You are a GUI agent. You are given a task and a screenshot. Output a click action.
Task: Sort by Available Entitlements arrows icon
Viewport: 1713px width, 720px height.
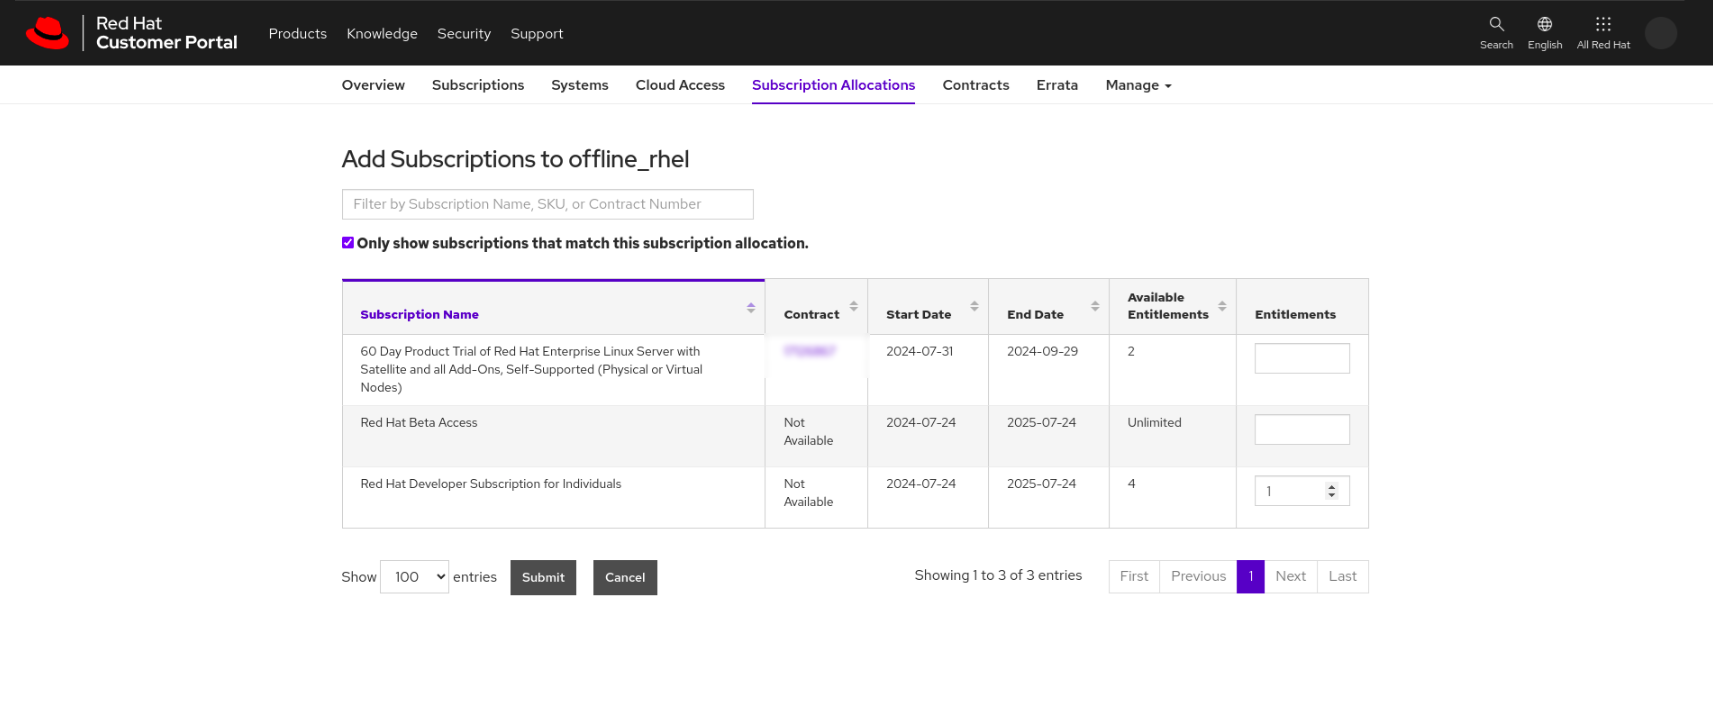click(1222, 306)
